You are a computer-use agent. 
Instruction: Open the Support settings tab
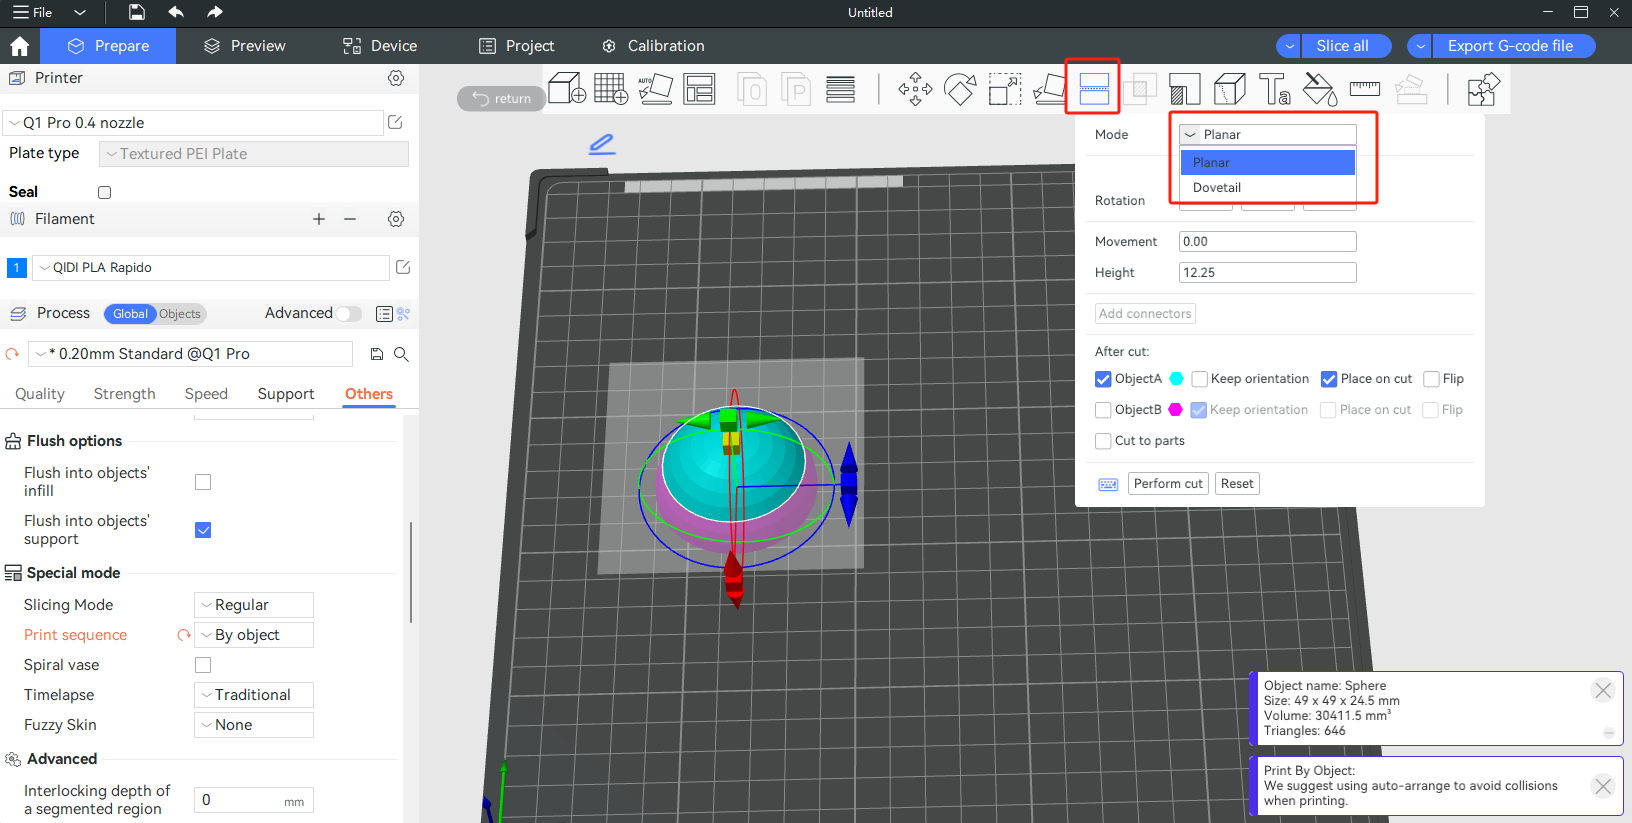tap(286, 394)
